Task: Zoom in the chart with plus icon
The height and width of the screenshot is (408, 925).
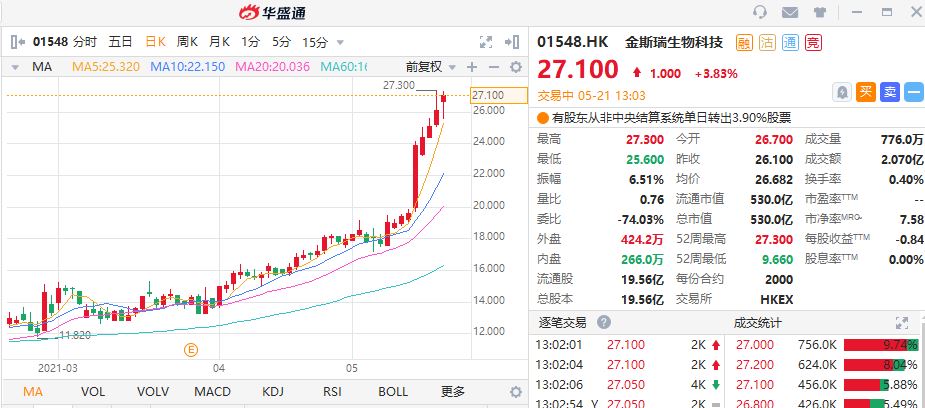Action: click(471, 67)
